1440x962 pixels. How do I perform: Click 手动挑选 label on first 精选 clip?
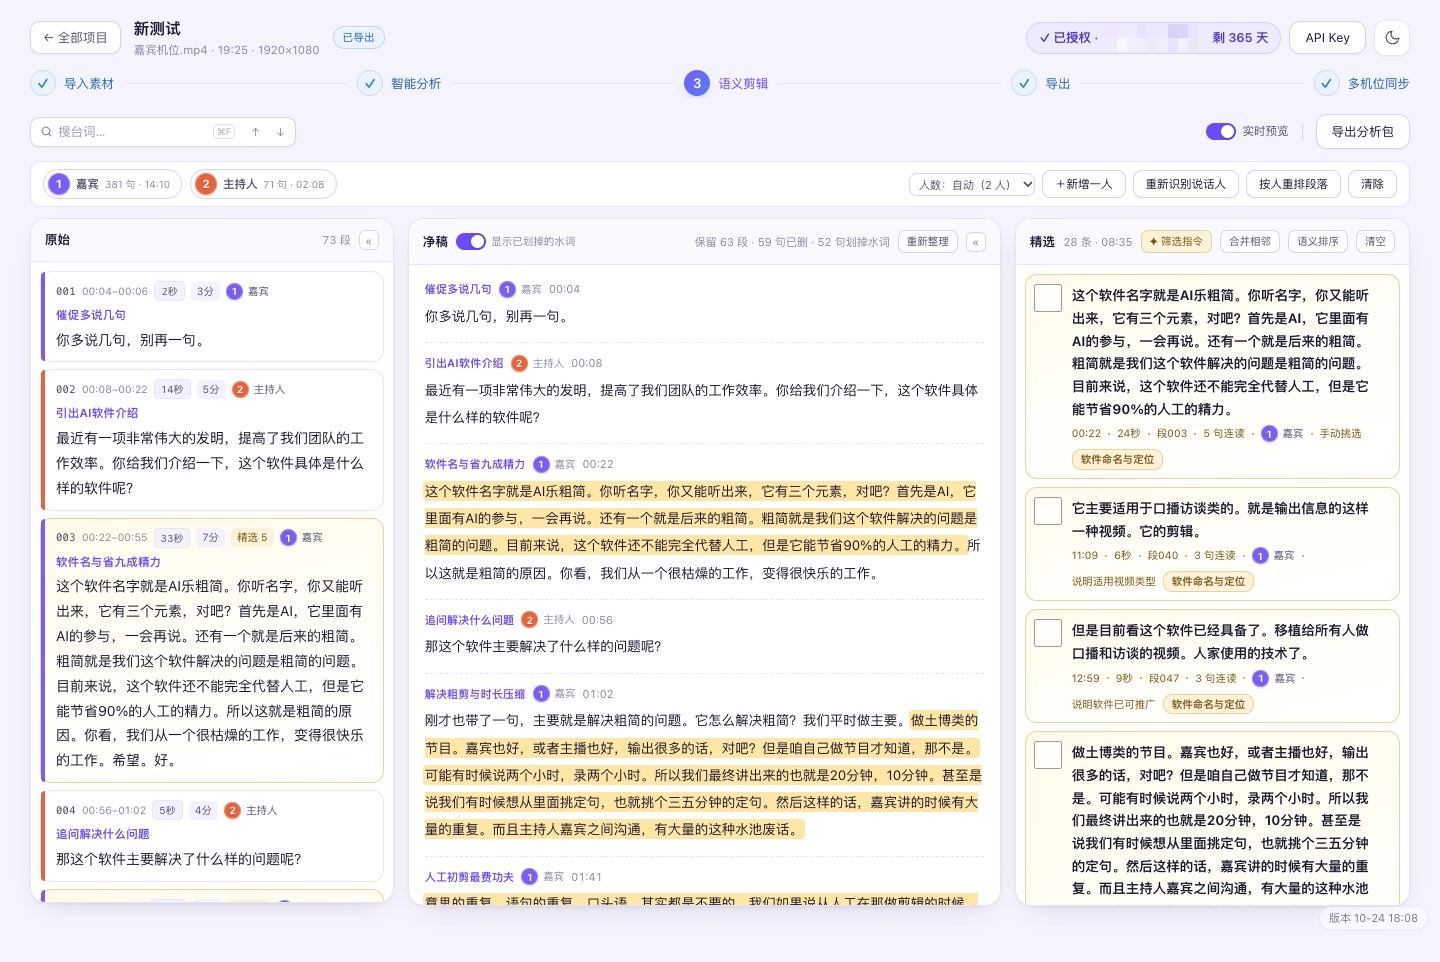(1340, 434)
